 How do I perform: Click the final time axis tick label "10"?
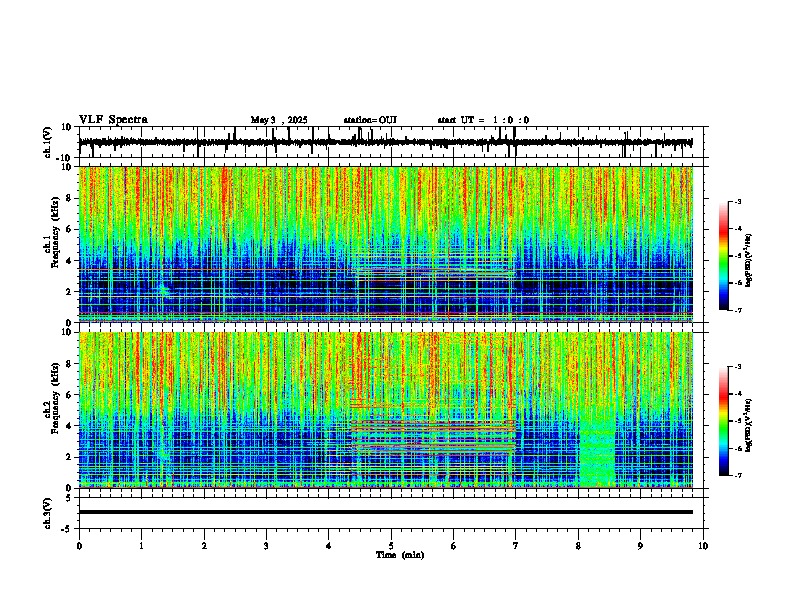703,546
